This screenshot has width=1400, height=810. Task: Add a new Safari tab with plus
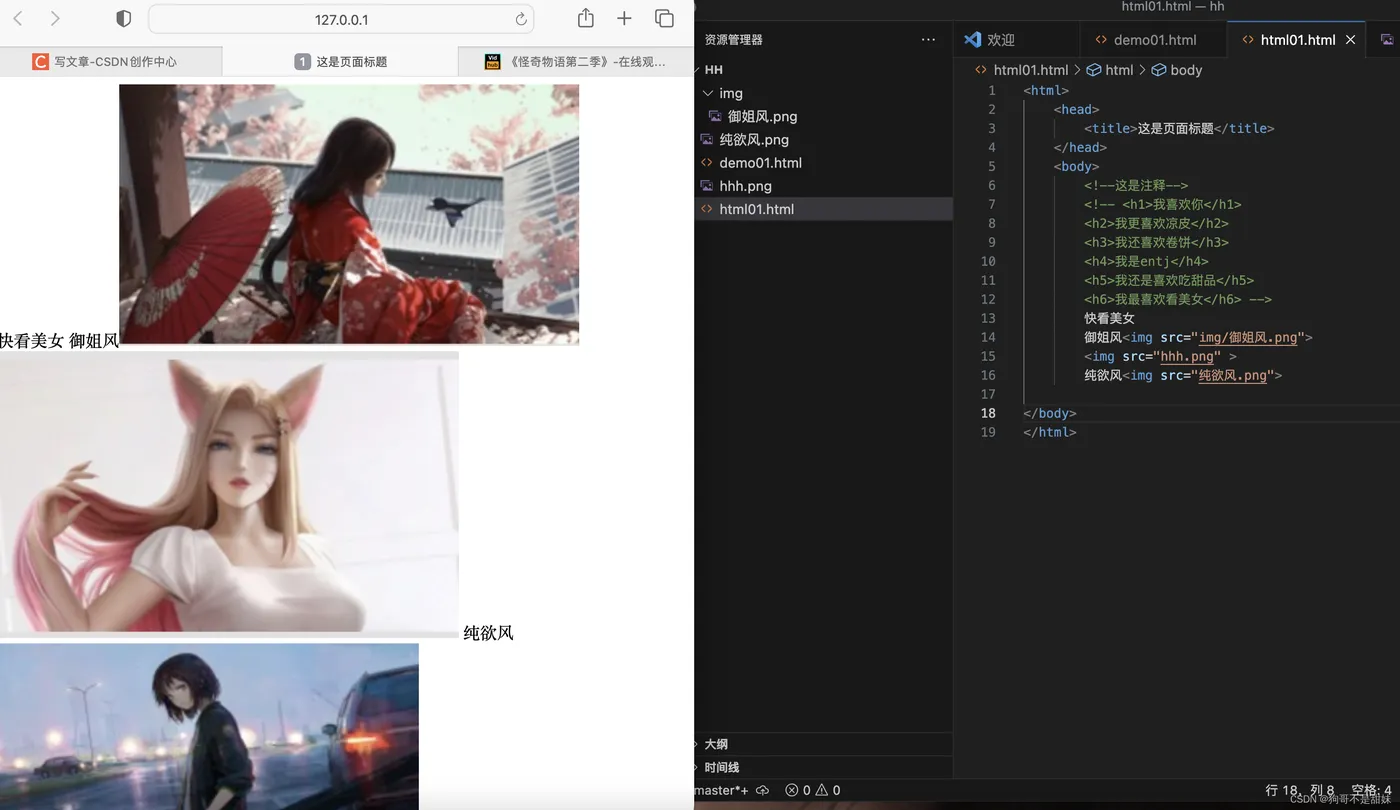pos(624,18)
